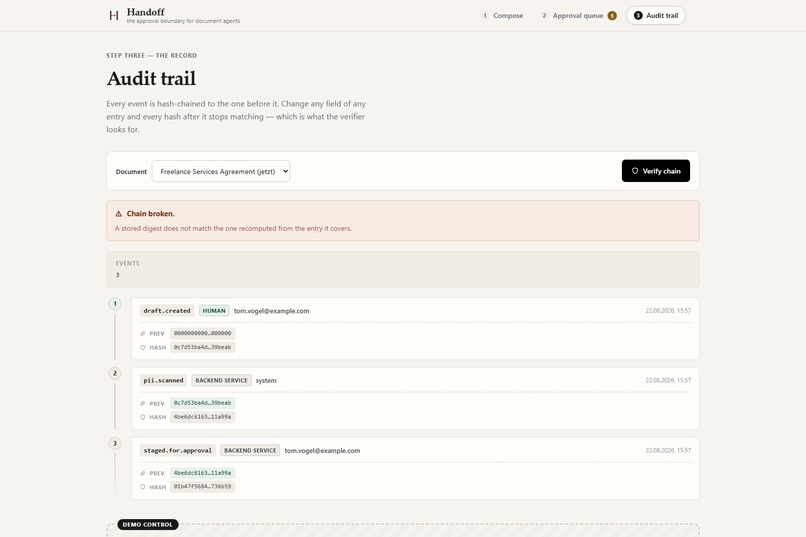Click the shield icon in Verify chain
The height and width of the screenshot is (537, 806).
(x=635, y=171)
